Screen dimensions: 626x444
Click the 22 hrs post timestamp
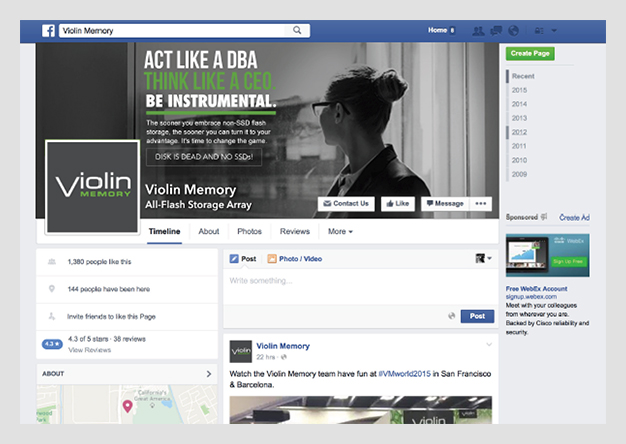[265, 357]
